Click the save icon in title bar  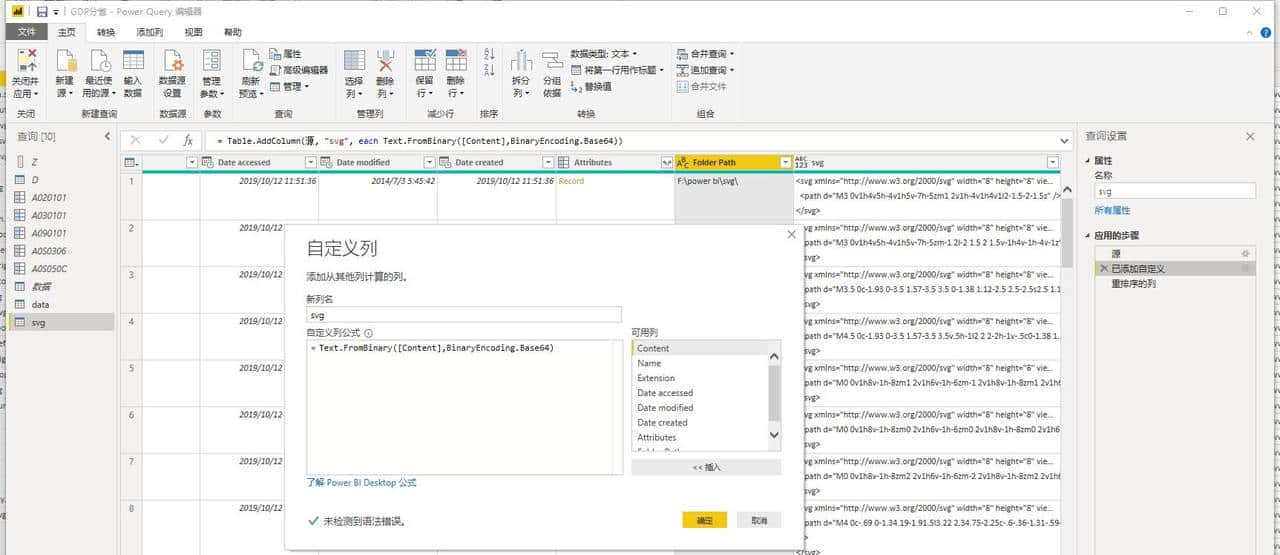[x=42, y=11]
